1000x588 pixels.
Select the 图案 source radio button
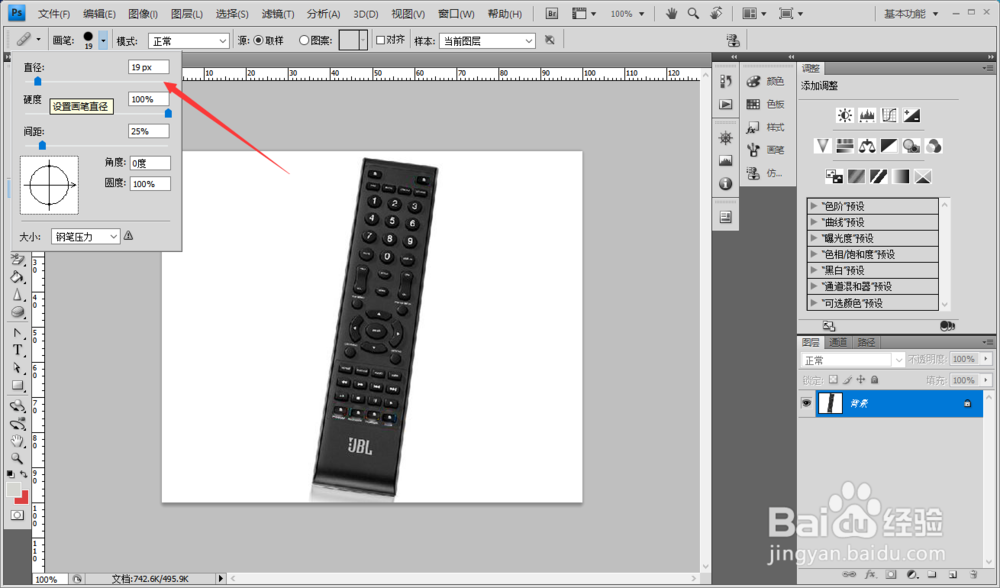tap(304, 41)
